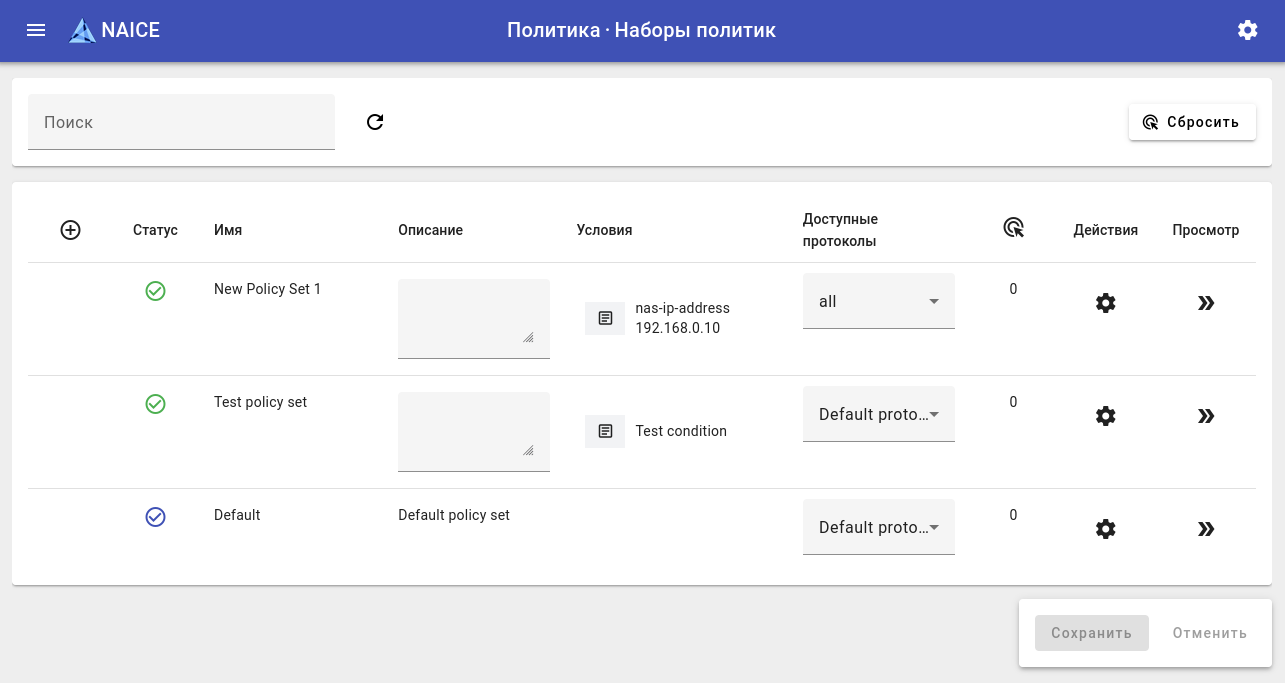
Task: Click the refresh icon next to search
Action: pos(375,122)
